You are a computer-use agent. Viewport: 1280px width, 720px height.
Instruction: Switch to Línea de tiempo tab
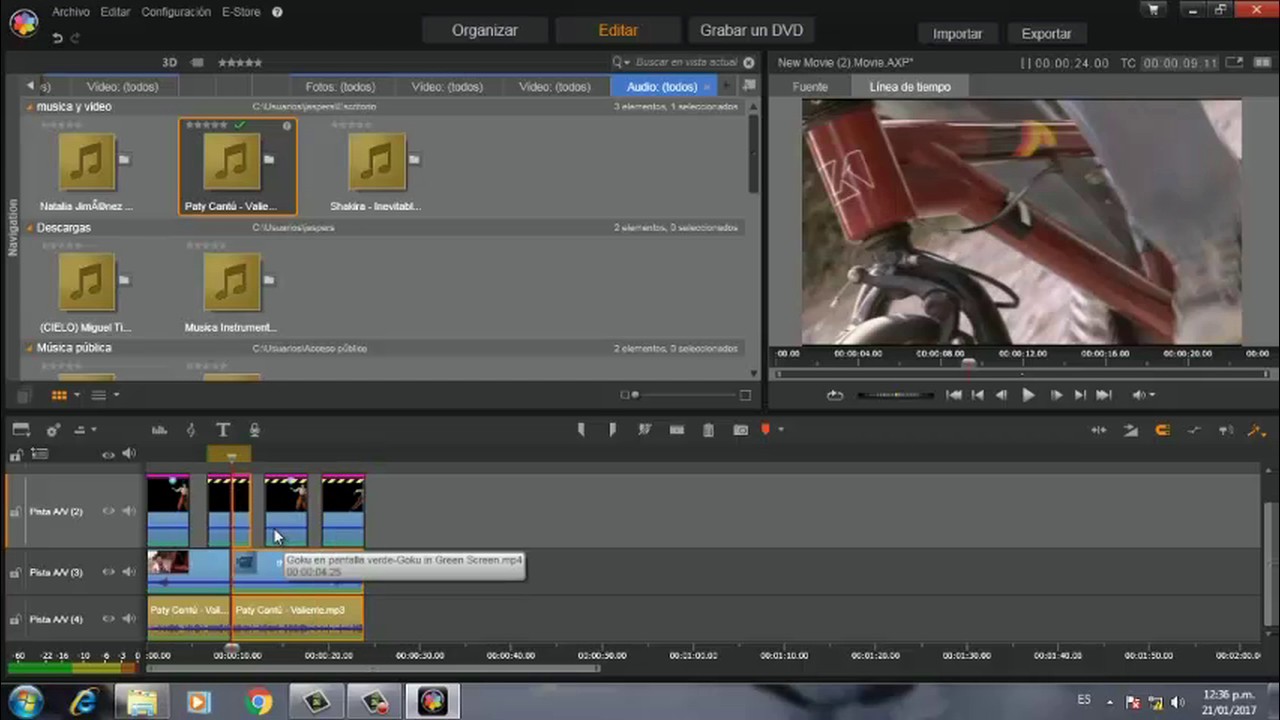[x=910, y=87]
